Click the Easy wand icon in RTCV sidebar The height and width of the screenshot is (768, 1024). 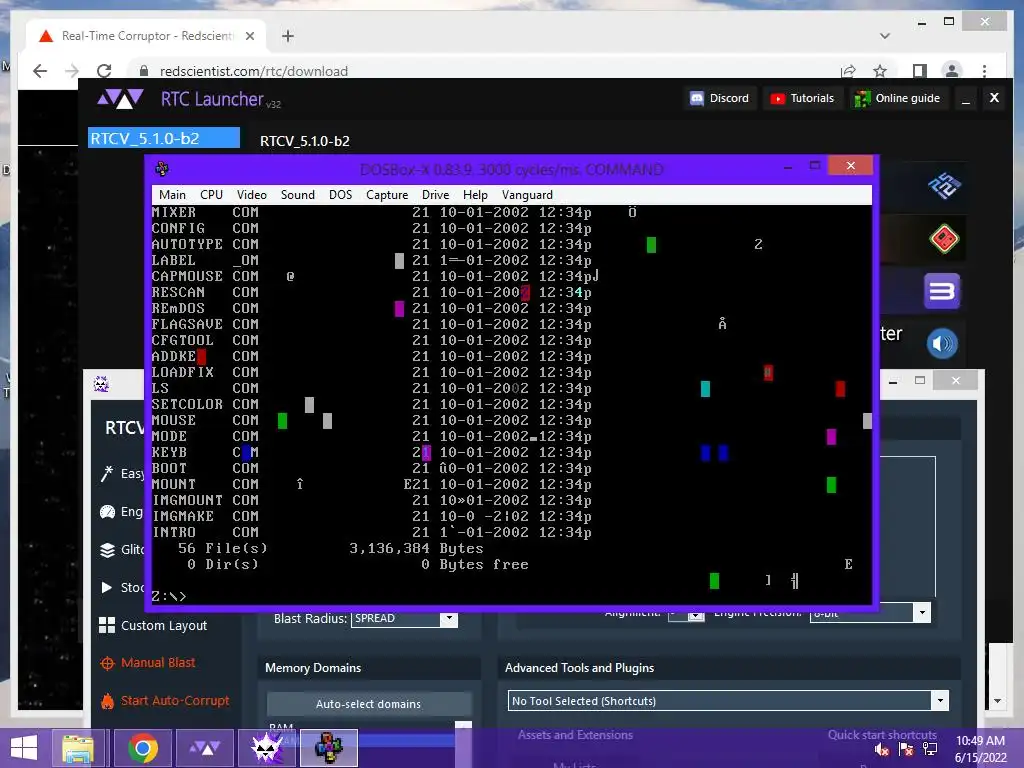(106, 473)
